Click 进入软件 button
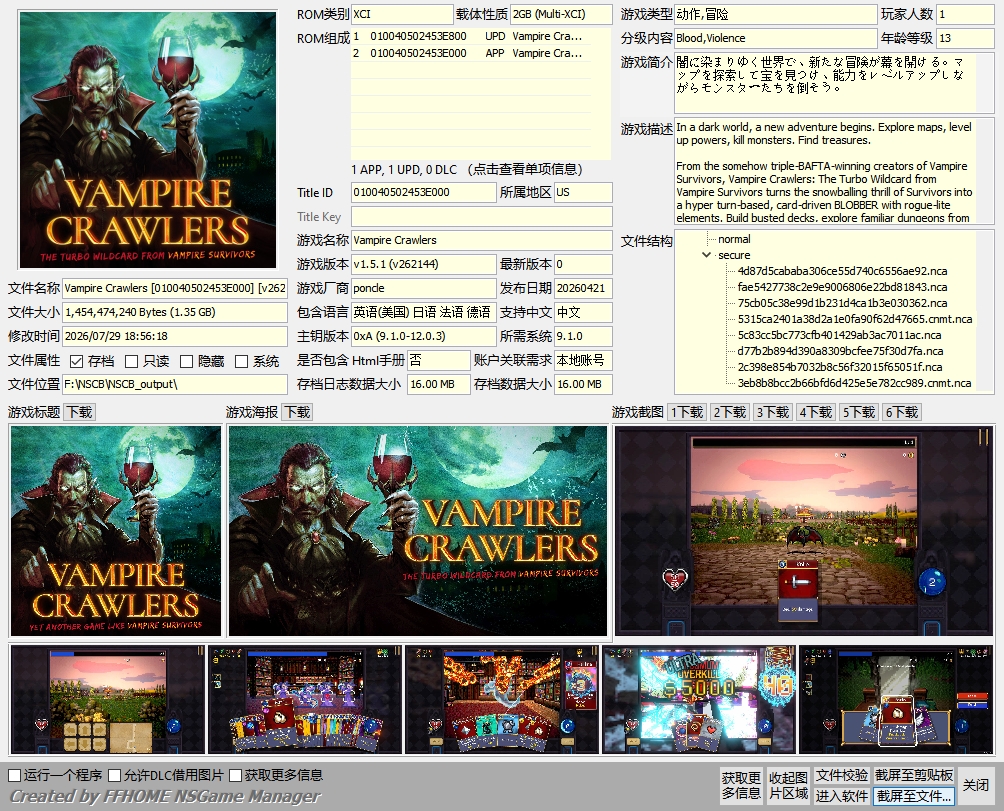 point(841,796)
